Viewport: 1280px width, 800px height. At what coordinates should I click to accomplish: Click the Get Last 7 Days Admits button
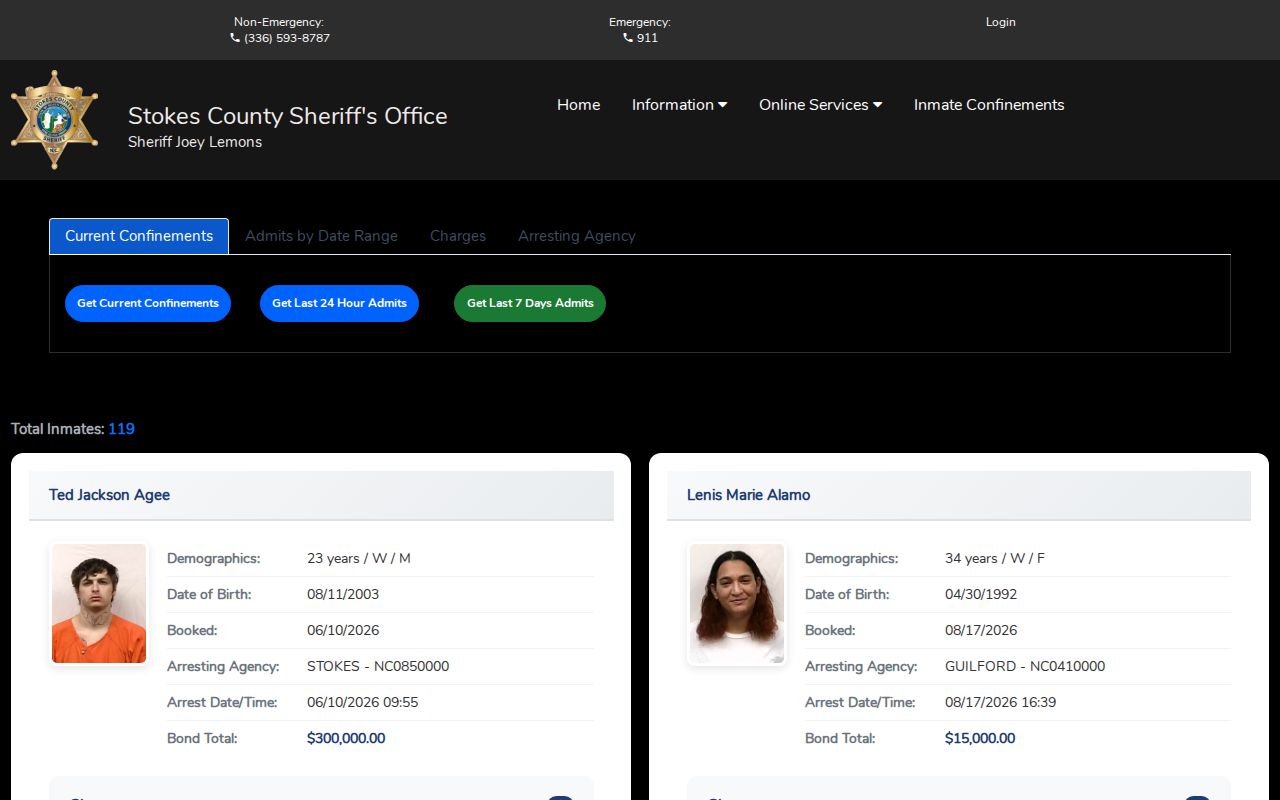pos(530,303)
